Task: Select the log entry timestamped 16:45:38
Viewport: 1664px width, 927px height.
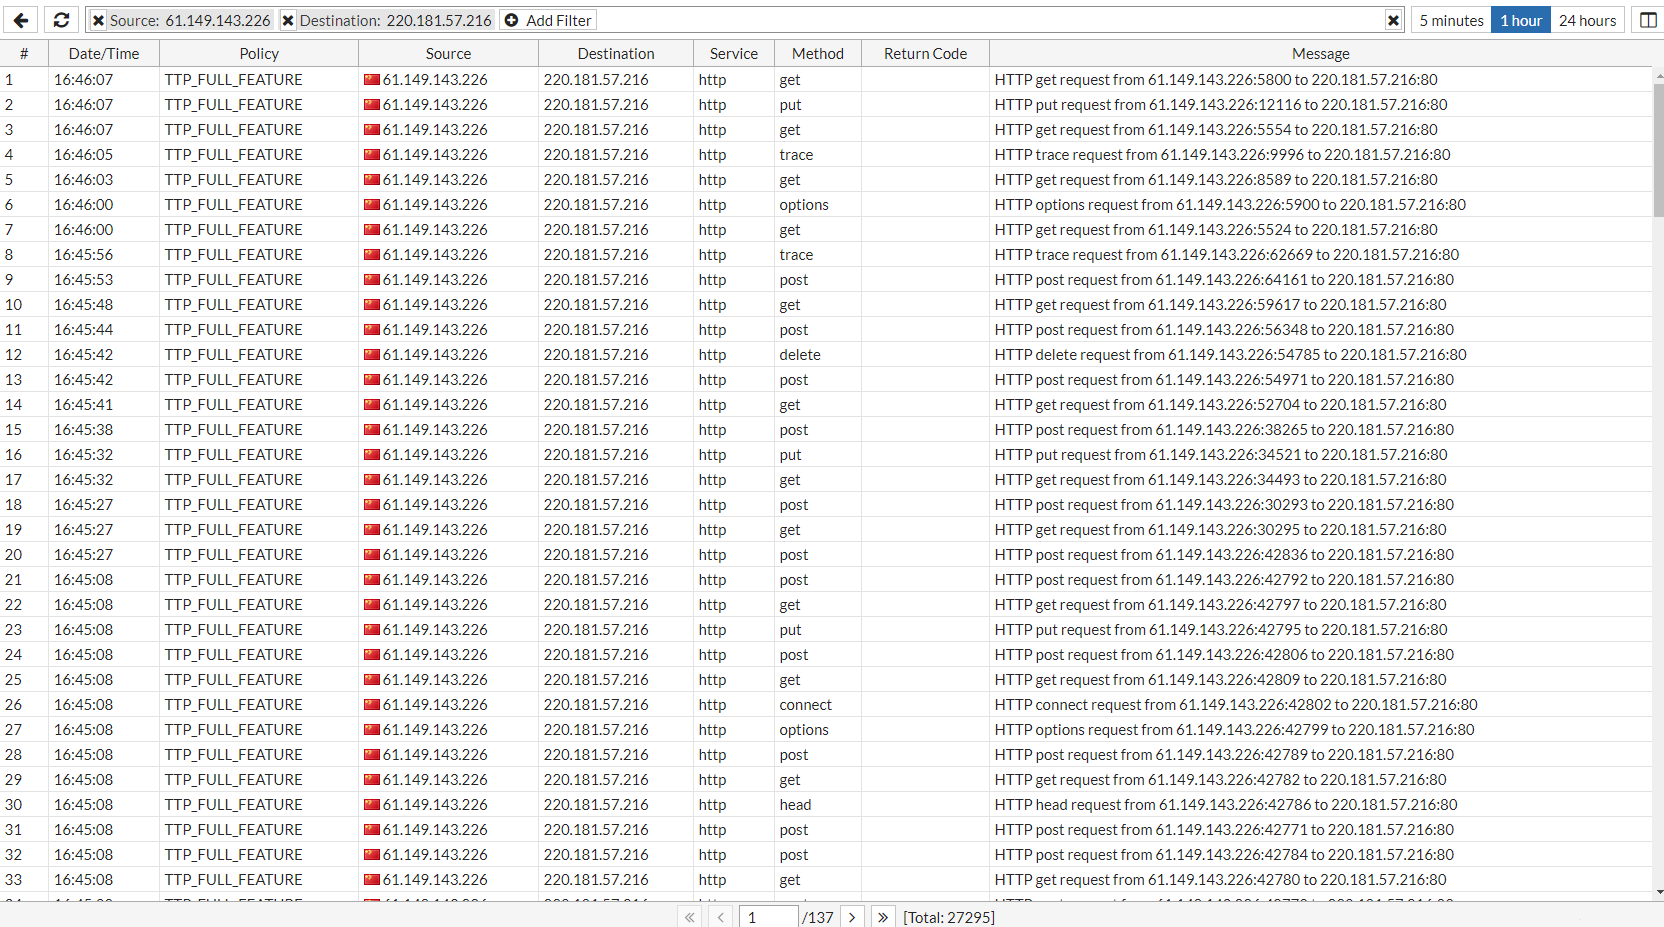Action: point(826,430)
